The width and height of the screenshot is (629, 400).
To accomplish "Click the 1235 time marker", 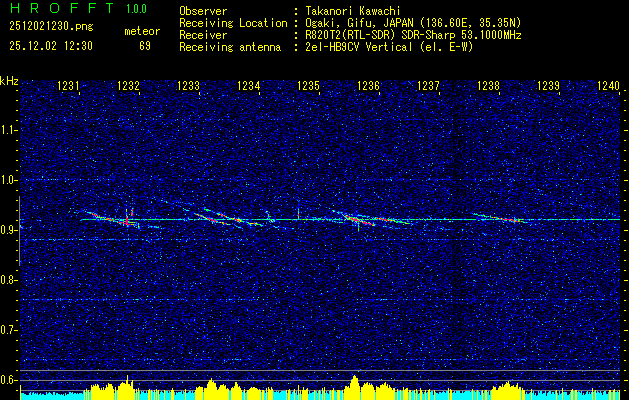I will 308,85.
